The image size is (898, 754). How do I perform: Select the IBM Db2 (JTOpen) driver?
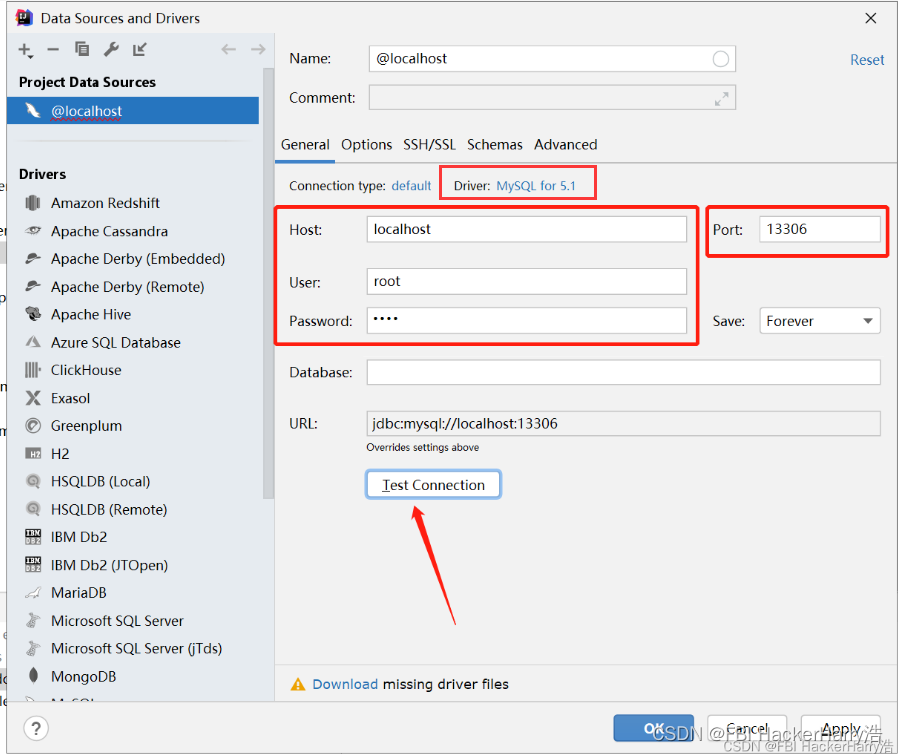pyautogui.click(x=109, y=565)
